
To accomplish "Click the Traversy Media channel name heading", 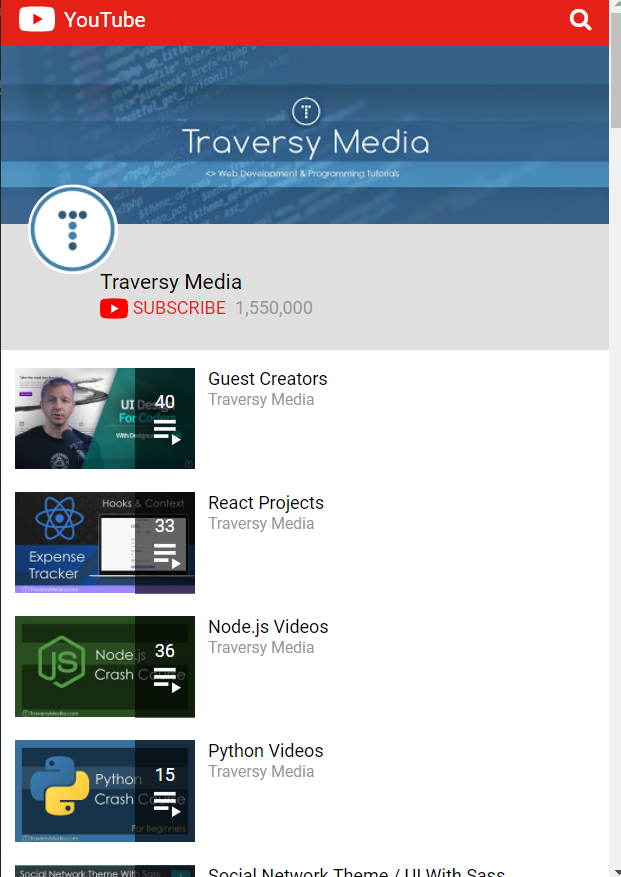I will 171,282.
